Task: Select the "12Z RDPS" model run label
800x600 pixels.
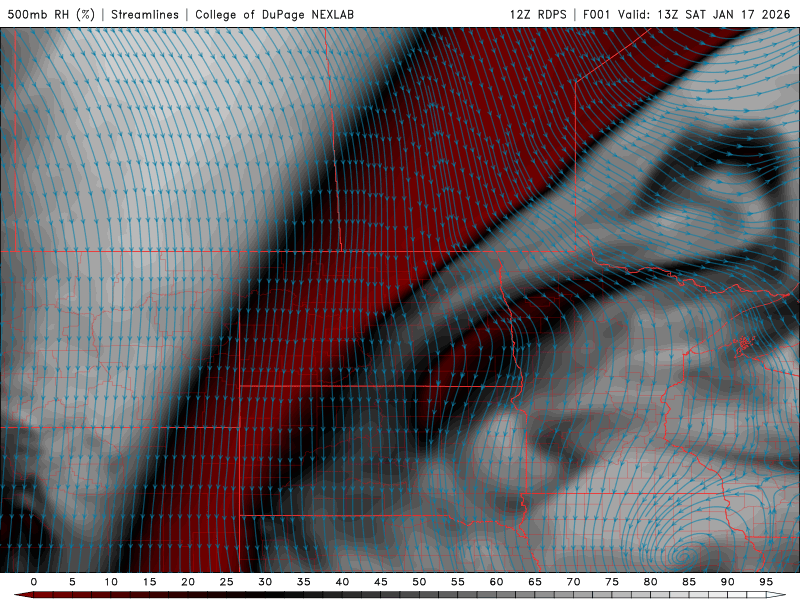Action: pos(538,14)
